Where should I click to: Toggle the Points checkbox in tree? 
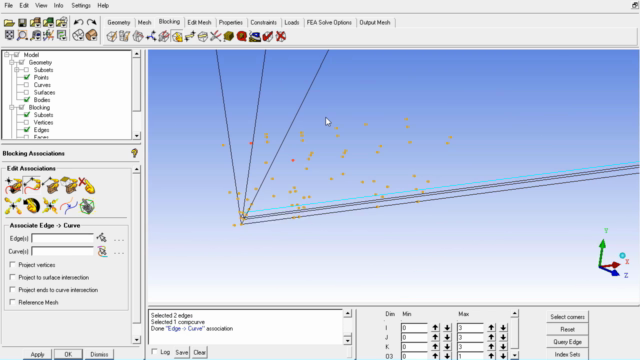coord(27,77)
